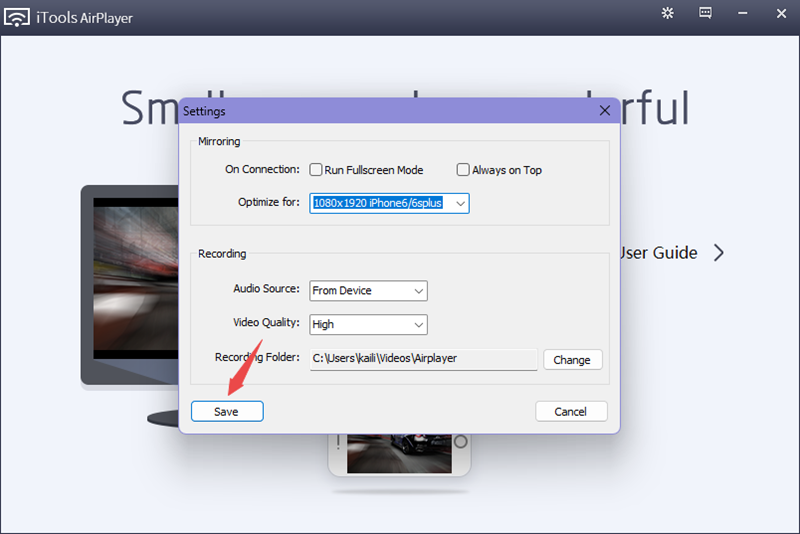Save the settings

[227, 411]
